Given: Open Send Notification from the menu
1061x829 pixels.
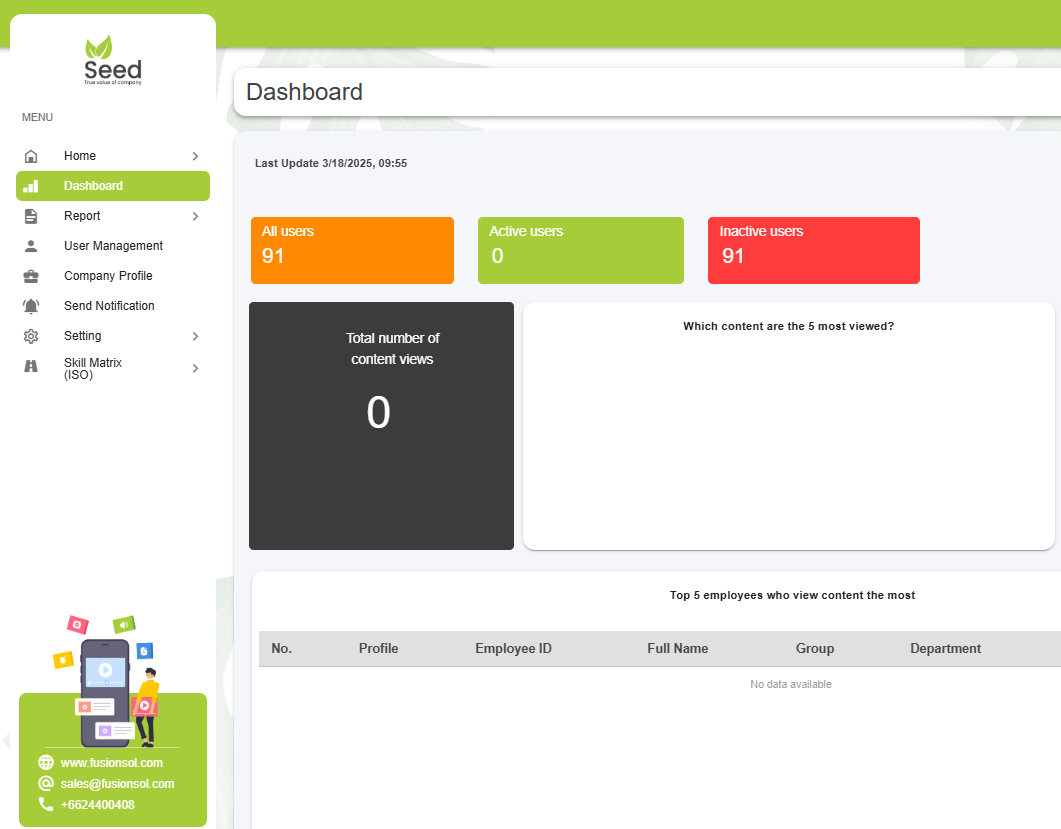Looking at the screenshot, I should (109, 306).
